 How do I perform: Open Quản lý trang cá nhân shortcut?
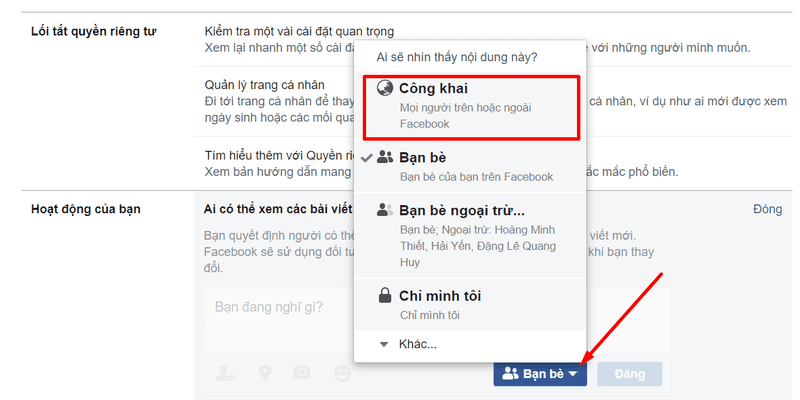(264, 85)
